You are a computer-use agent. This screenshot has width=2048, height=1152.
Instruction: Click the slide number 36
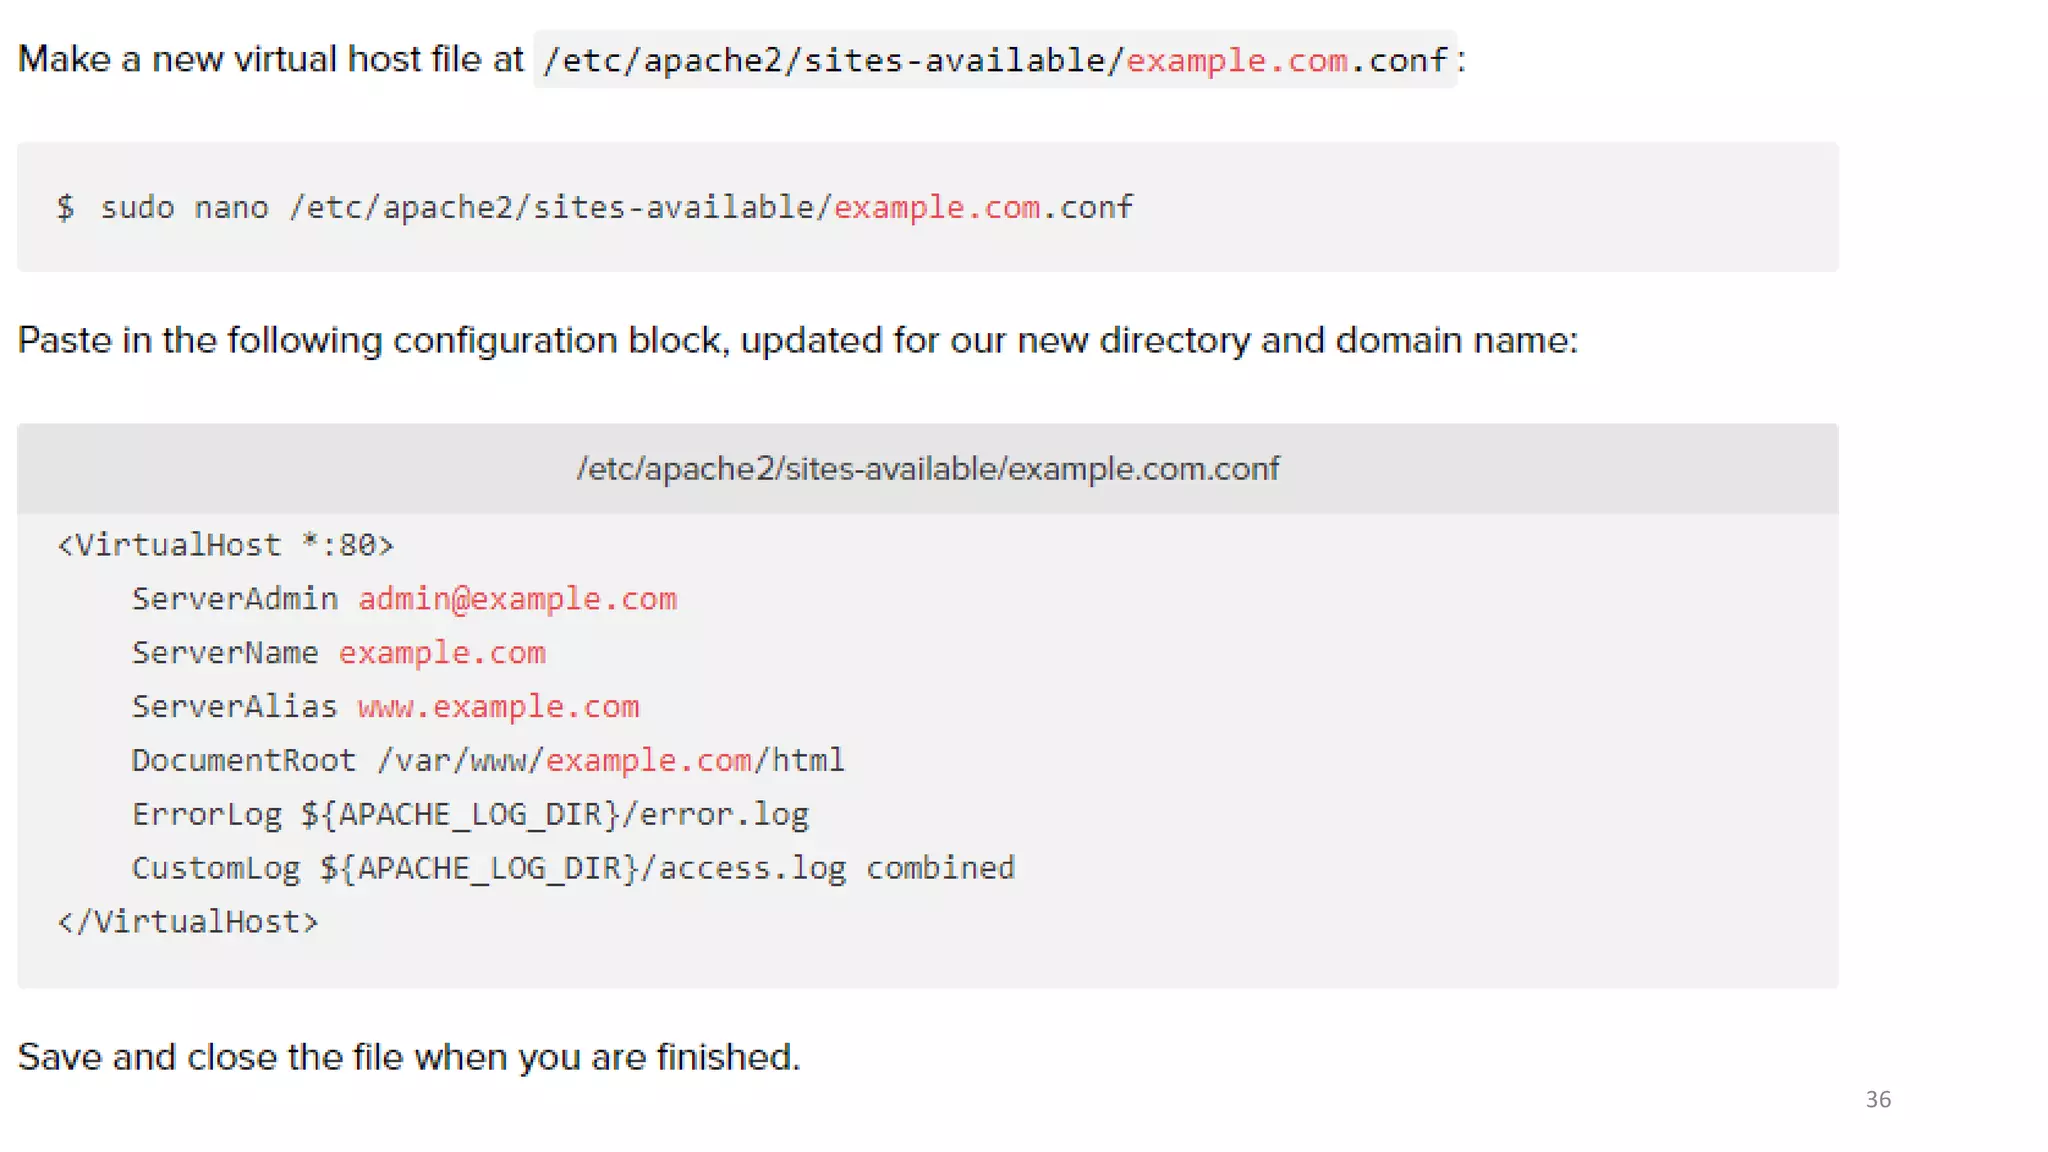1877,1099
